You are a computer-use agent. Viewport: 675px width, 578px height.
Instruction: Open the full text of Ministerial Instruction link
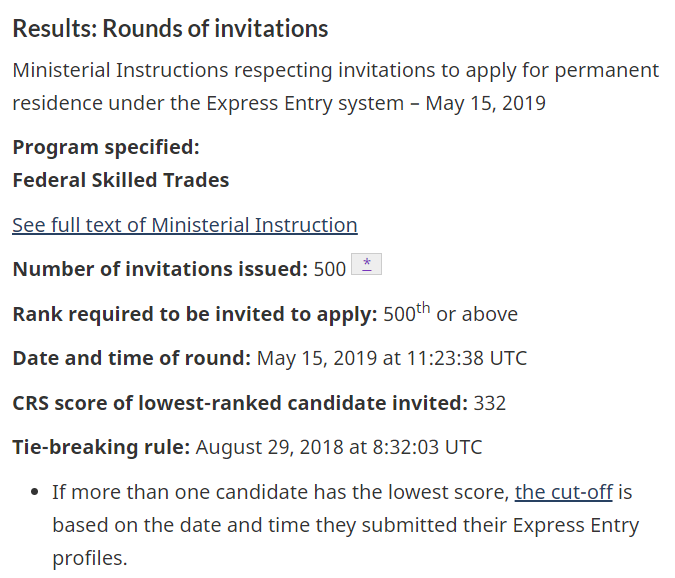click(184, 225)
